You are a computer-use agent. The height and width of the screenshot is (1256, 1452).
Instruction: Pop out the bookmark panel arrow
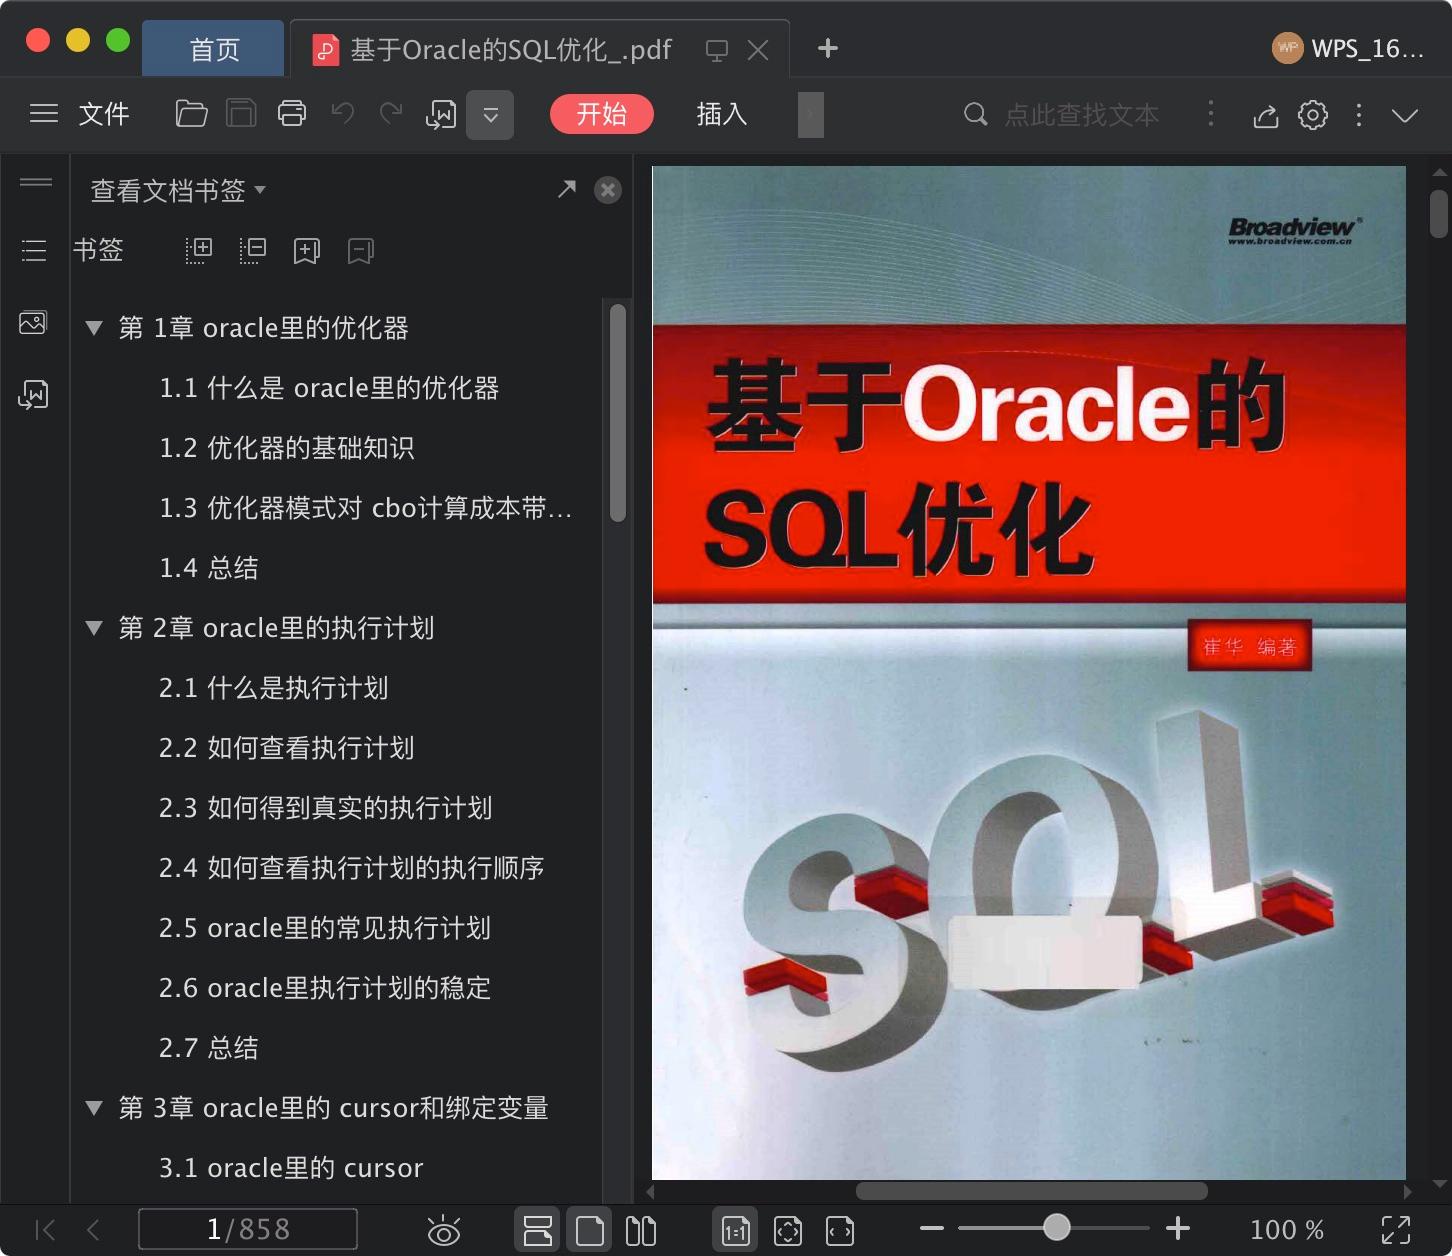pyautogui.click(x=567, y=189)
